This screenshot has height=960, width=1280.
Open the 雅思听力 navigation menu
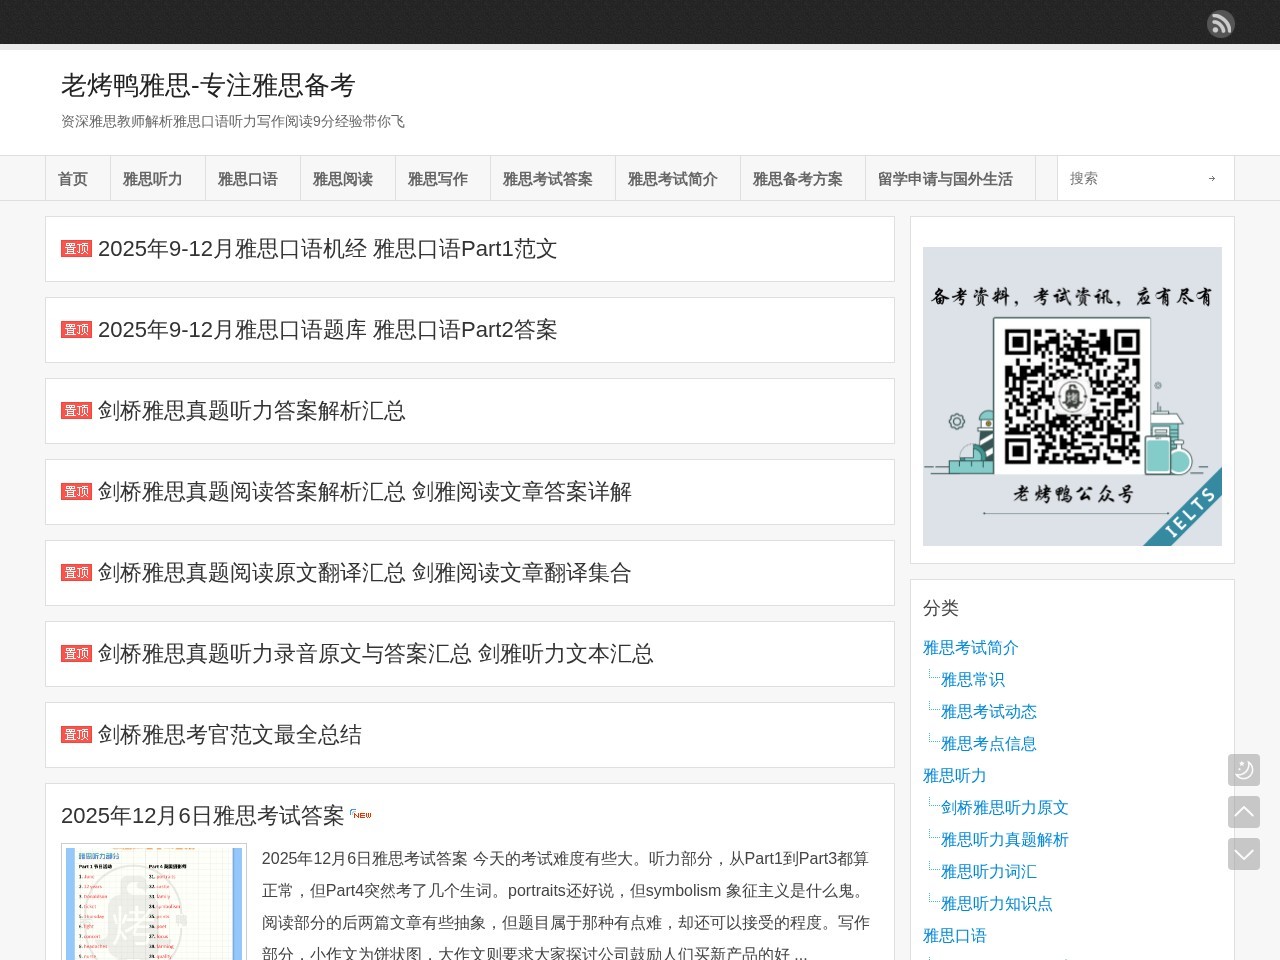click(x=152, y=179)
